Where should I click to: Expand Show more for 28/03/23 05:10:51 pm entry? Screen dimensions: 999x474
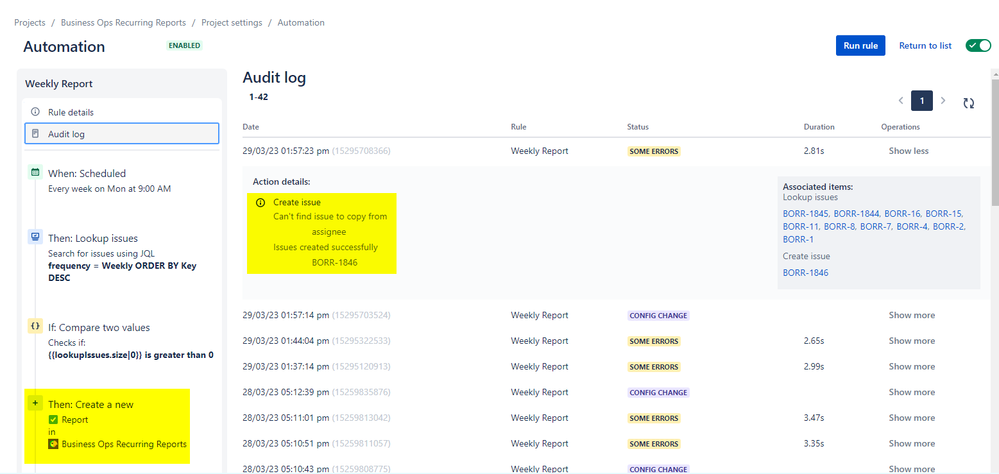click(x=912, y=443)
